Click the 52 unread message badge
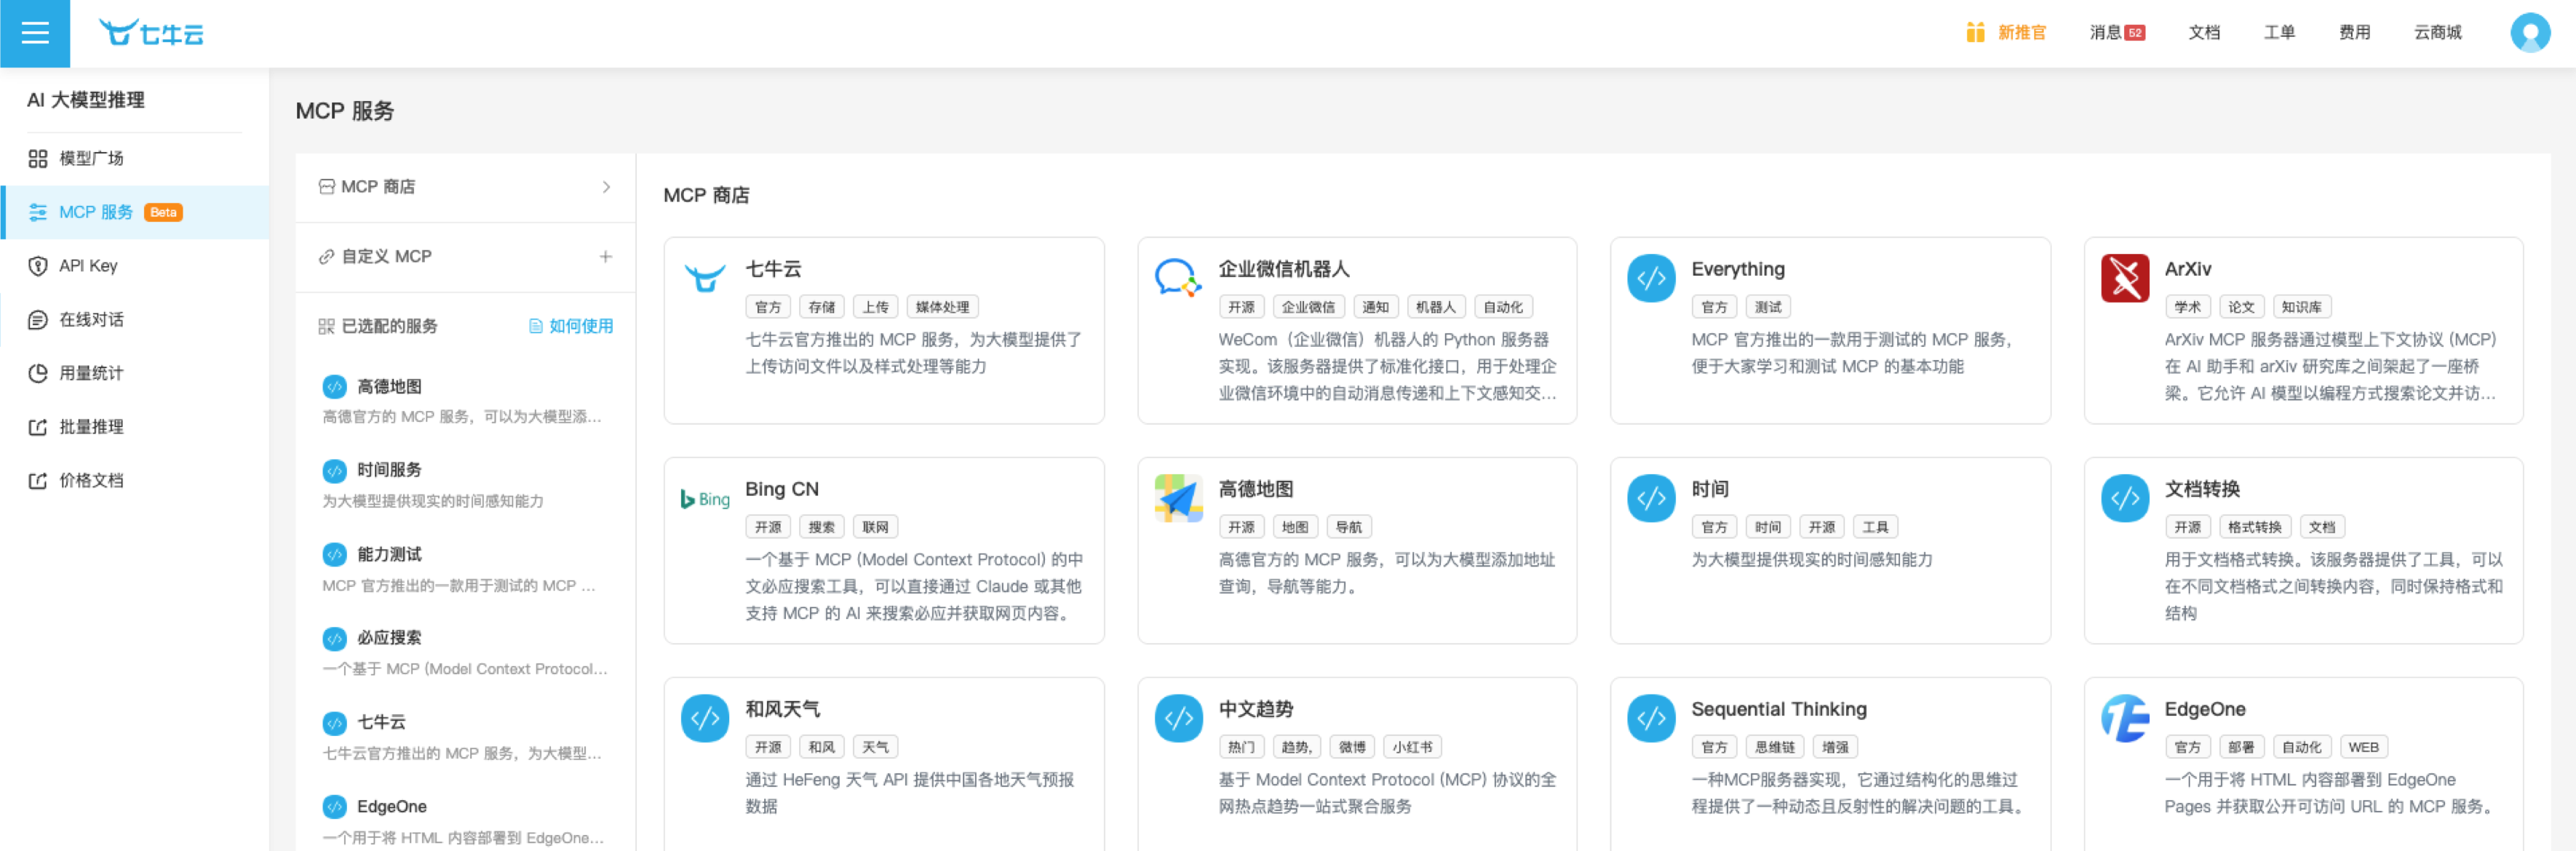 click(2134, 33)
